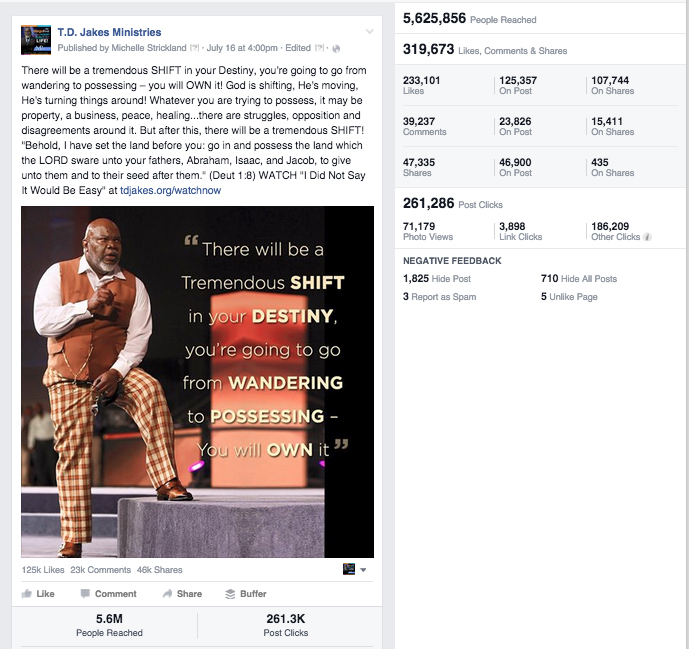Click the Like thumbs-up icon
The image size is (689, 649).
pos(27,594)
